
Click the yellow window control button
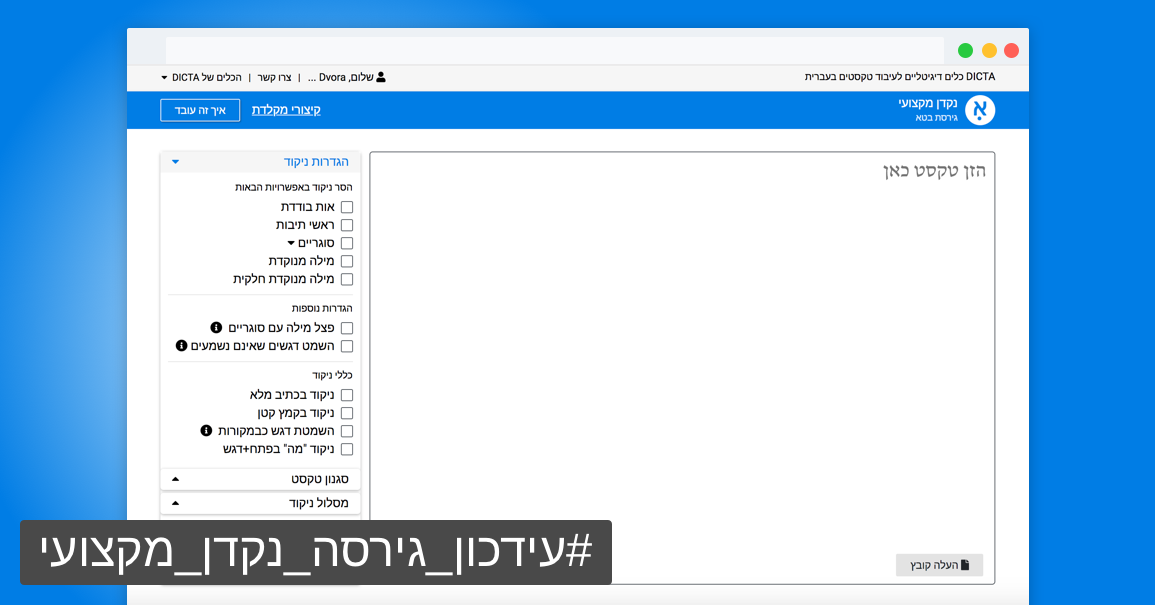click(989, 50)
